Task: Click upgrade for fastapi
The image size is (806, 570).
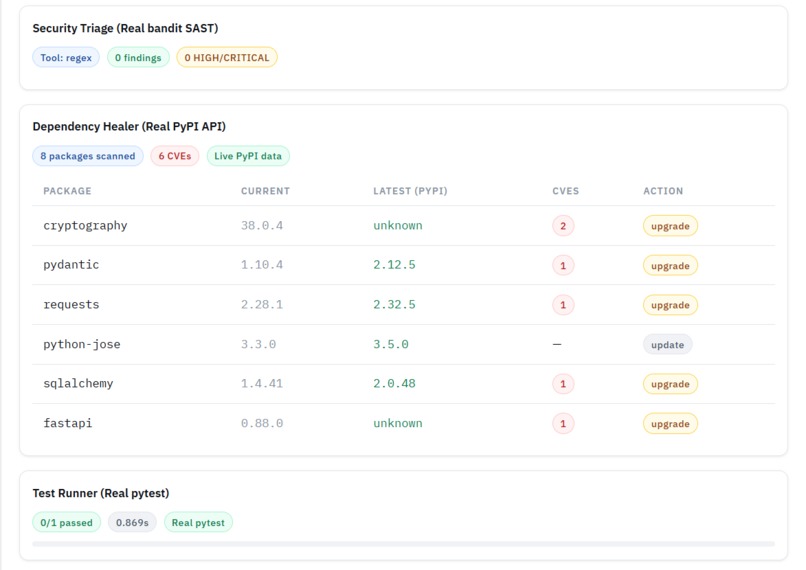Action: pyautogui.click(x=670, y=424)
